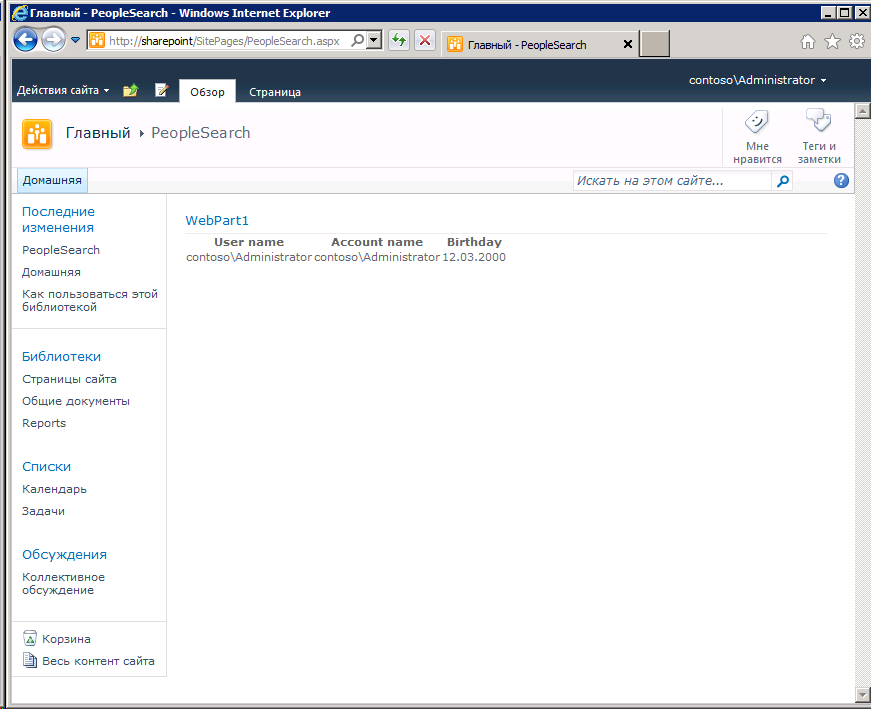Open the blue Help question icon
871x709 pixels.
coord(841,181)
